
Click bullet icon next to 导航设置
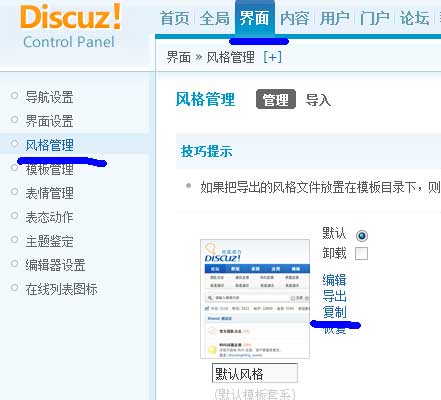[14, 96]
